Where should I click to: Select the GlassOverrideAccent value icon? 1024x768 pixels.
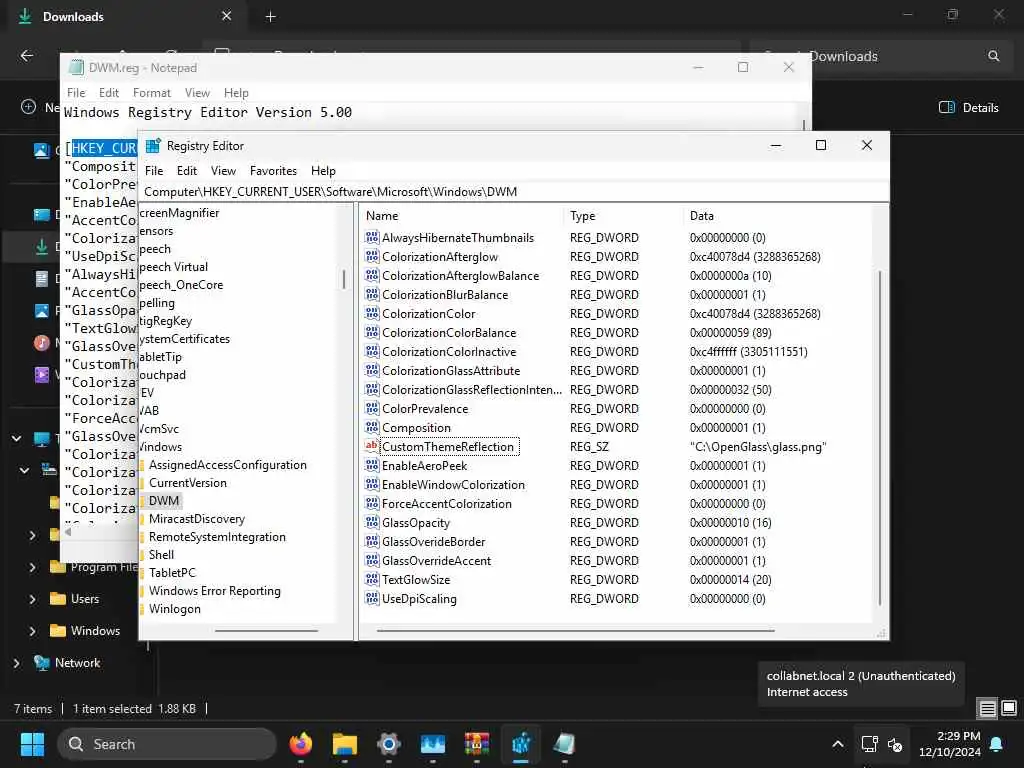(x=372, y=560)
